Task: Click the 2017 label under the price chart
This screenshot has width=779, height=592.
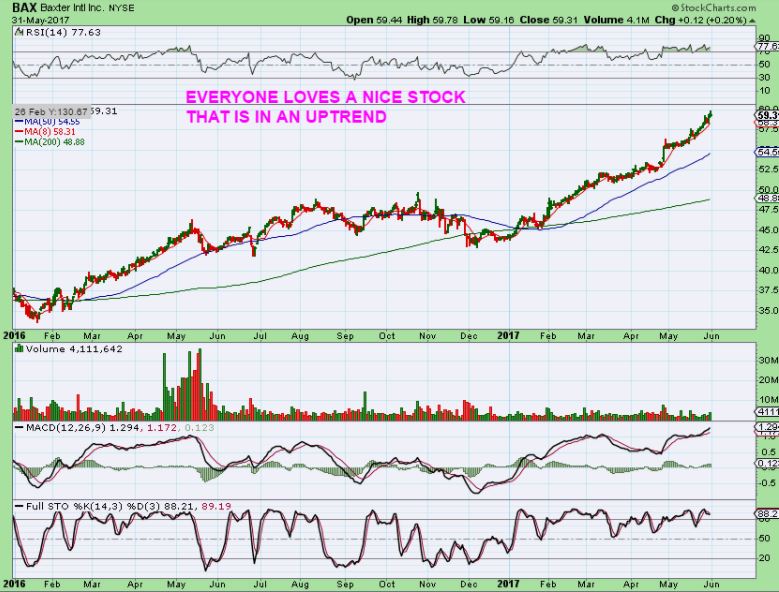Action: point(510,336)
